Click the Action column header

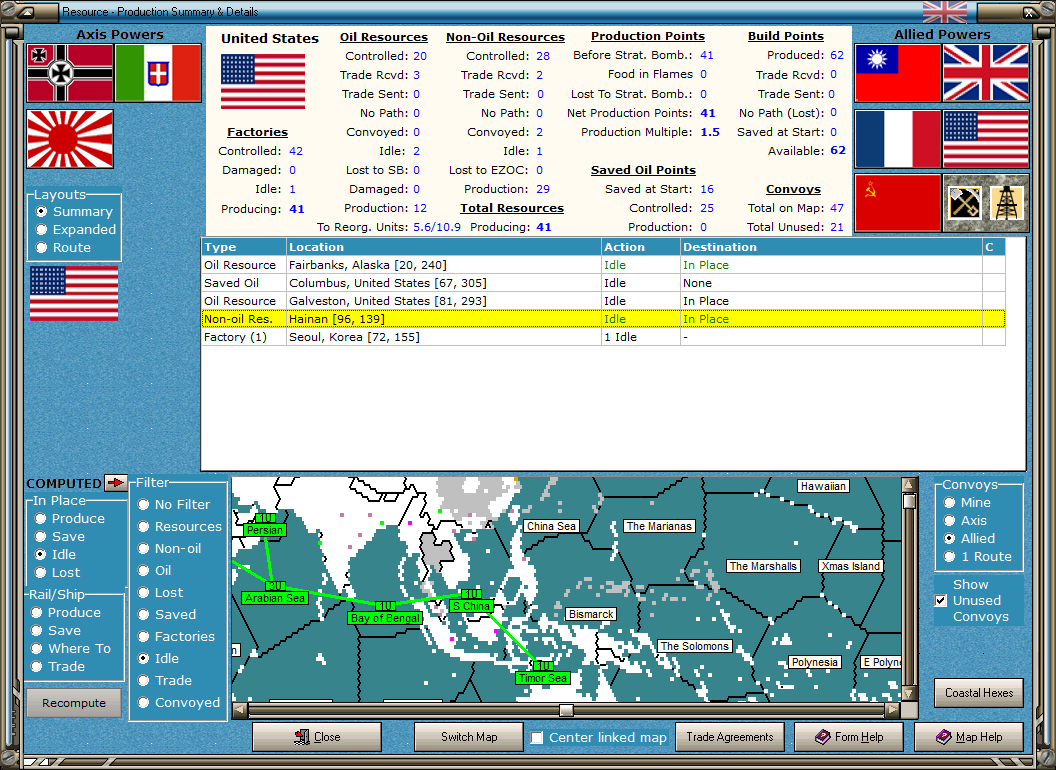pos(640,247)
